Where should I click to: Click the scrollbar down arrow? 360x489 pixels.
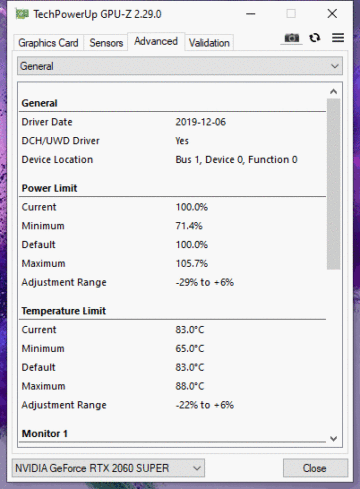click(333, 439)
